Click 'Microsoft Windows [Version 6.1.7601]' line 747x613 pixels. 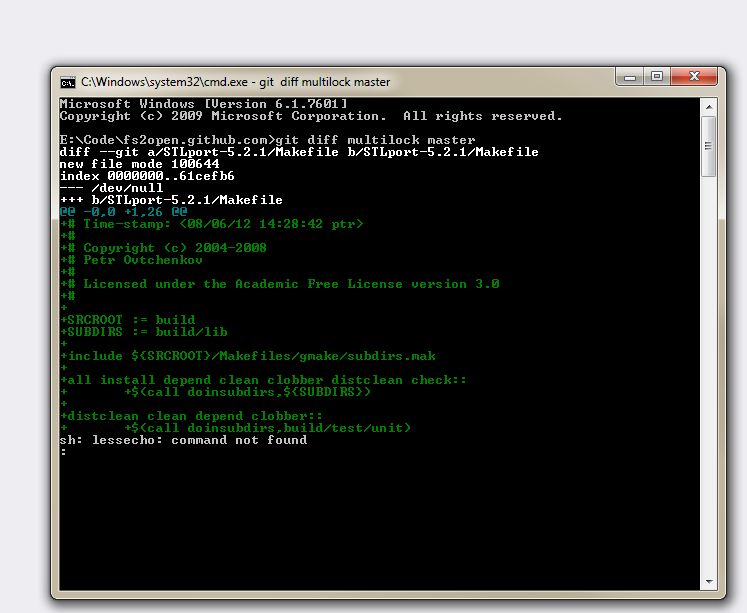point(203,104)
